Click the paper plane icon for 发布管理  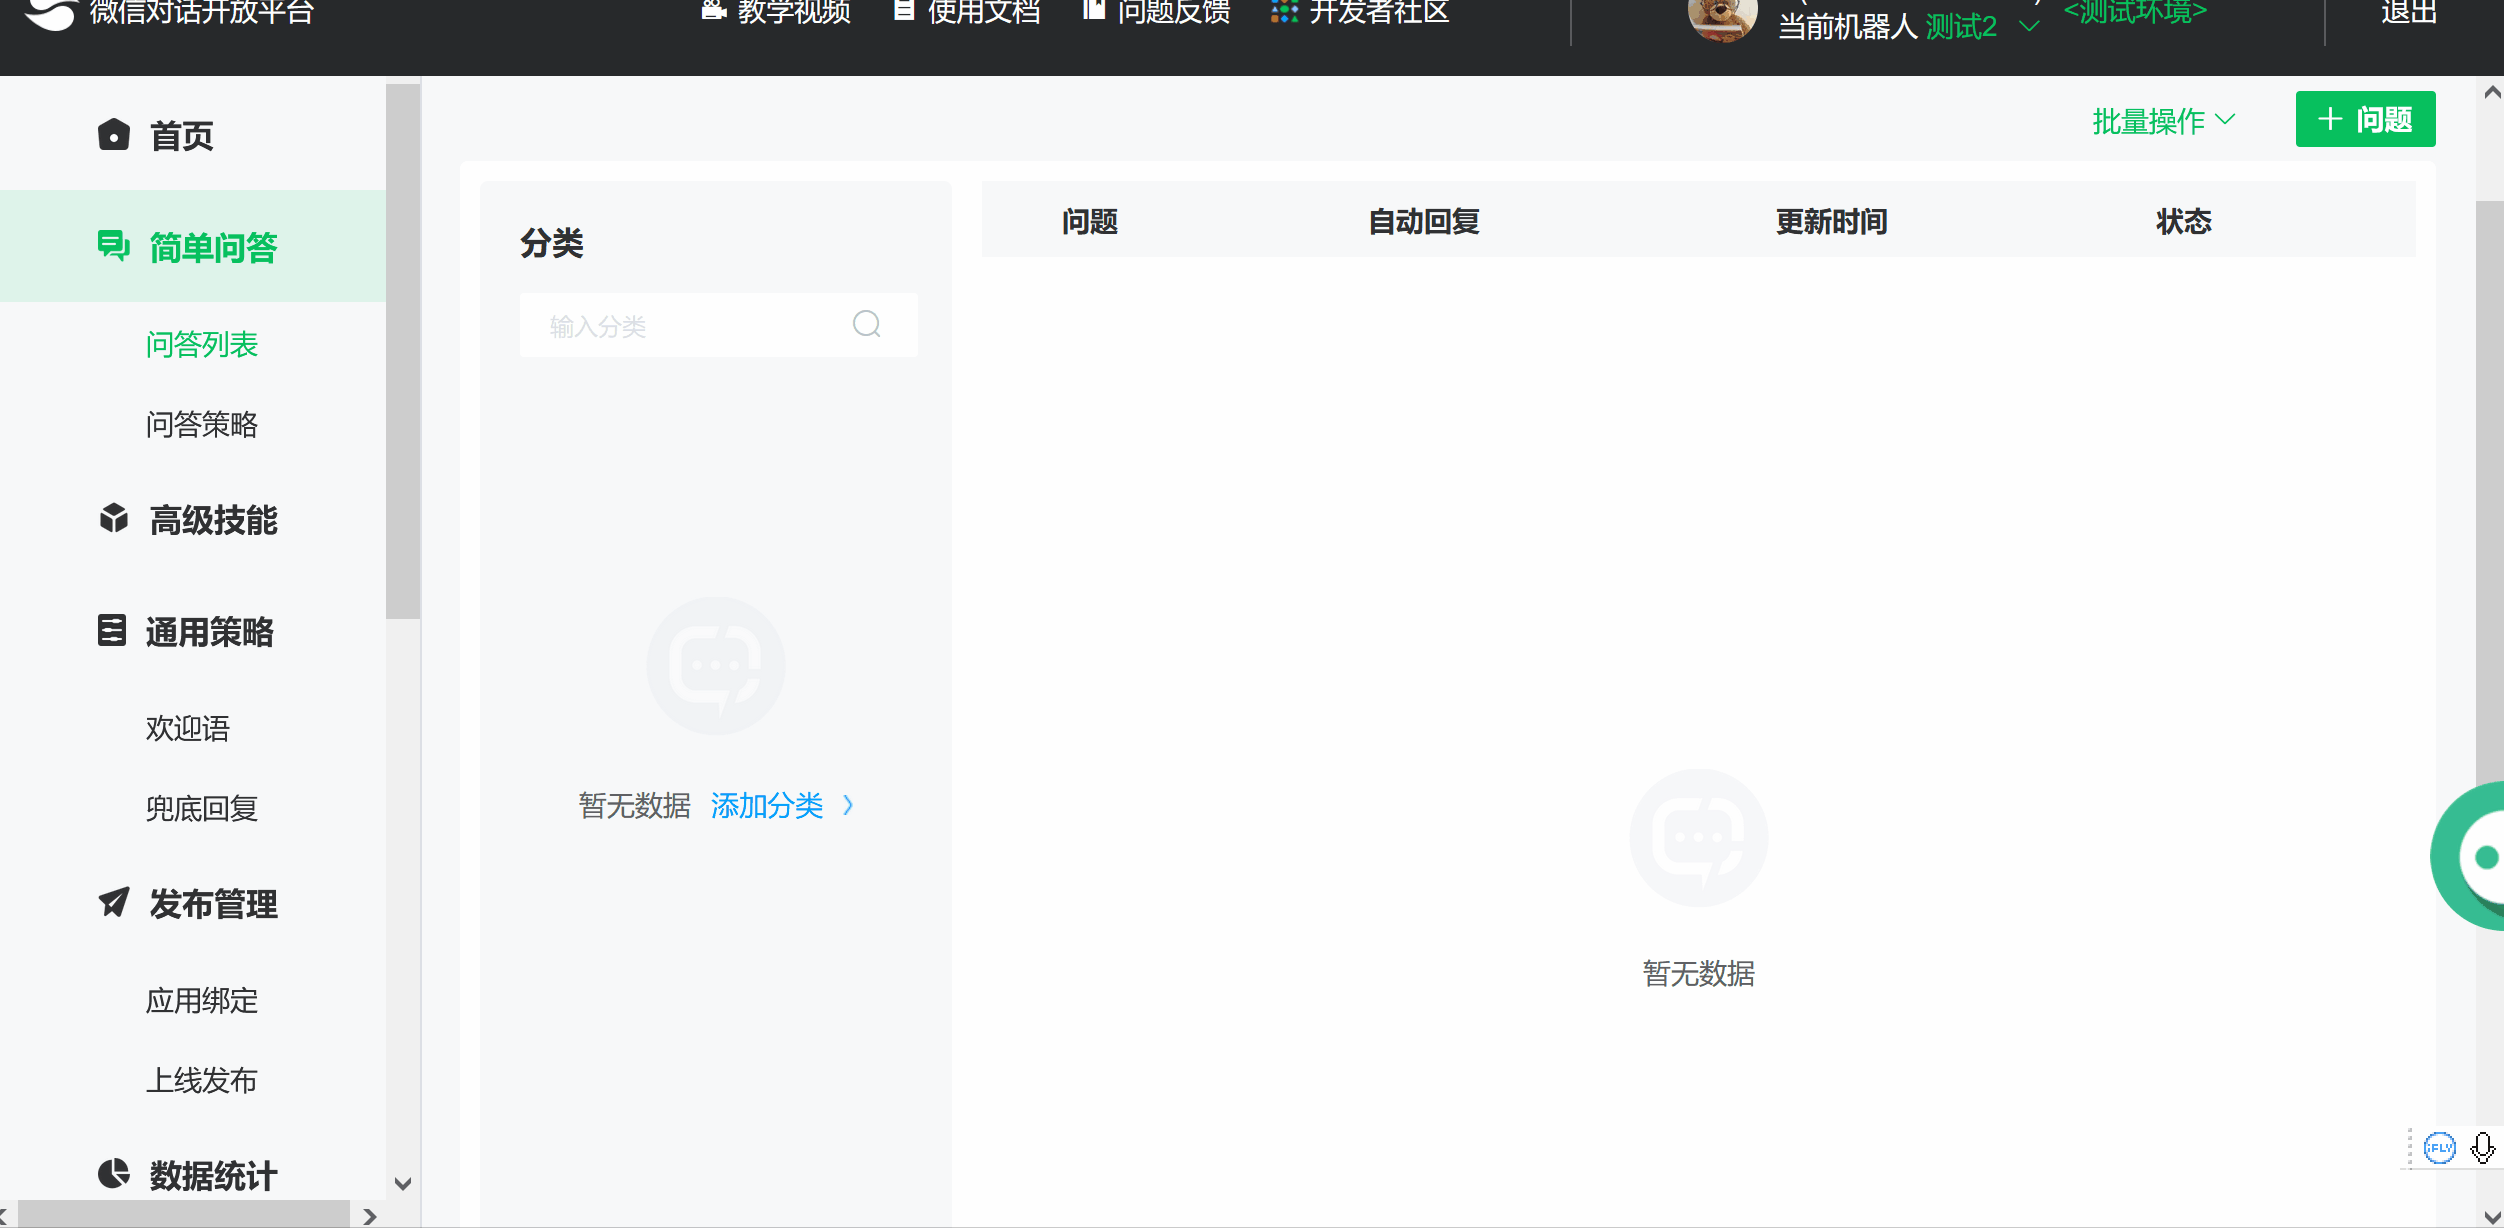tap(114, 902)
